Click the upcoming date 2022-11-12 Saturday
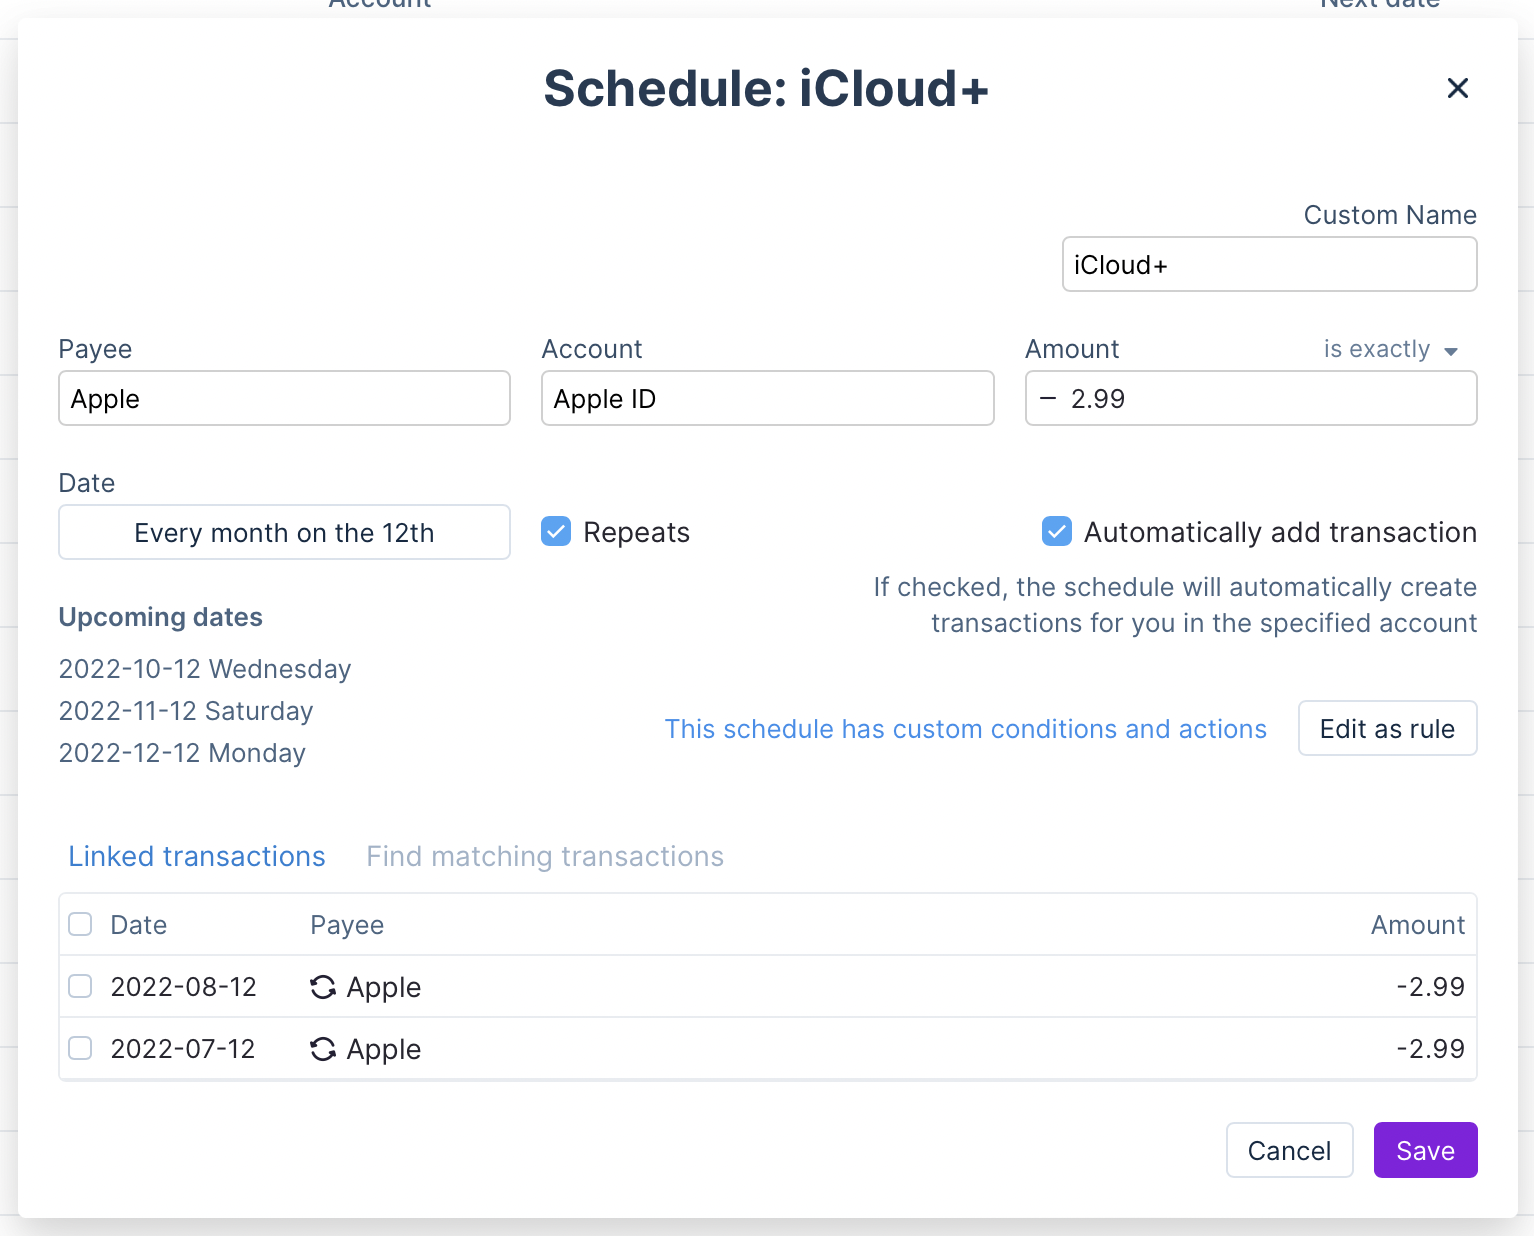The image size is (1534, 1236). click(186, 710)
